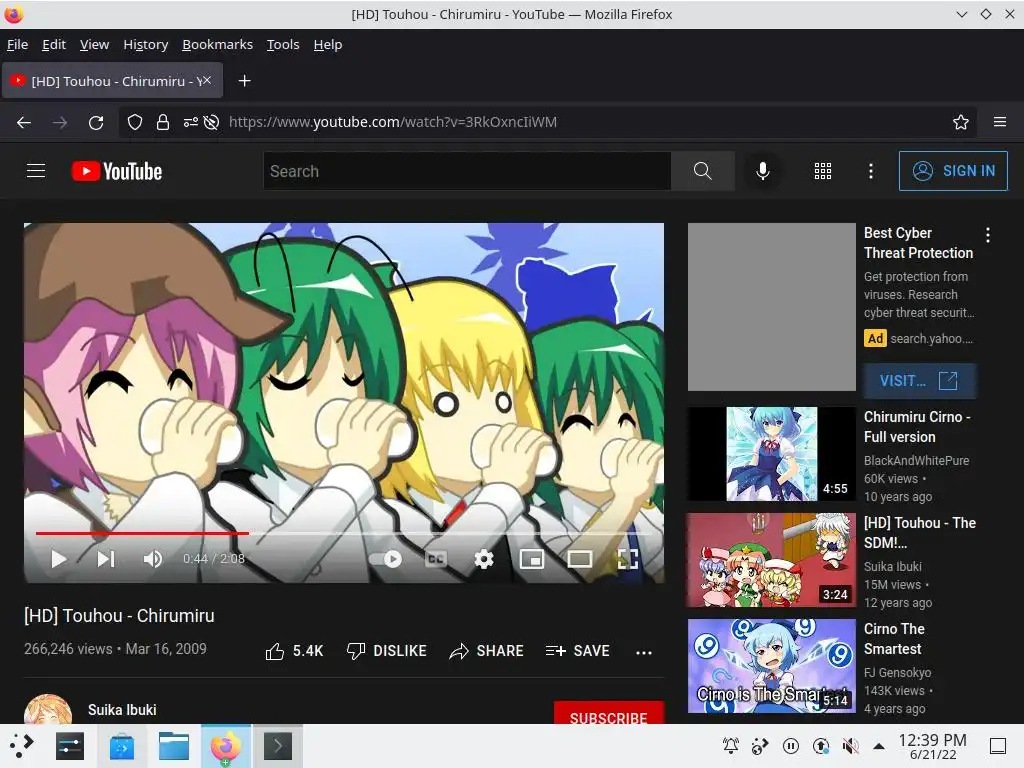Open the Suika Ibuki channel avatar

pyautogui.click(x=48, y=711)
